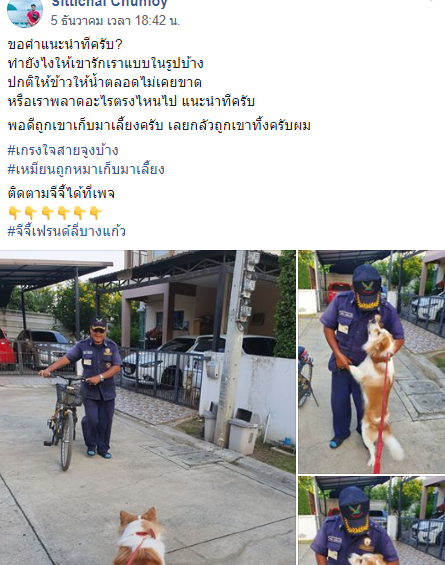
Task: Click the second pointing-down hand emoji
Action: [x=31, y=213]
